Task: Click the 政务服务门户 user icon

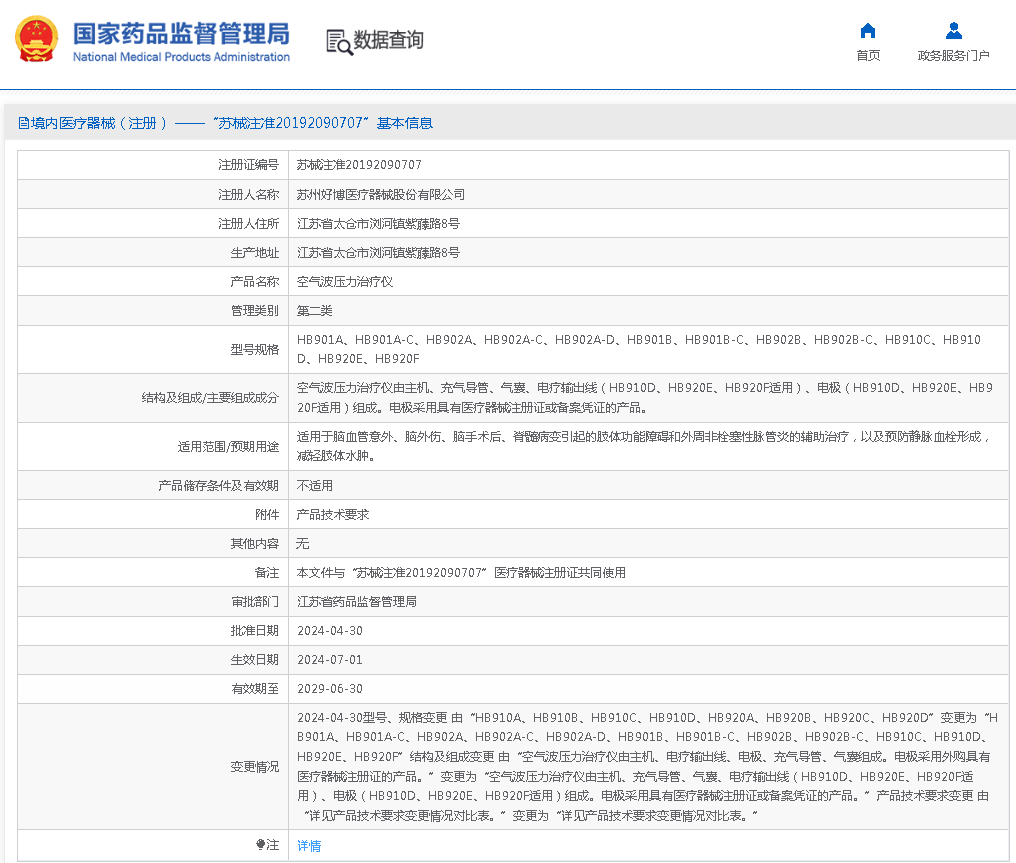Action: [953, 31]
